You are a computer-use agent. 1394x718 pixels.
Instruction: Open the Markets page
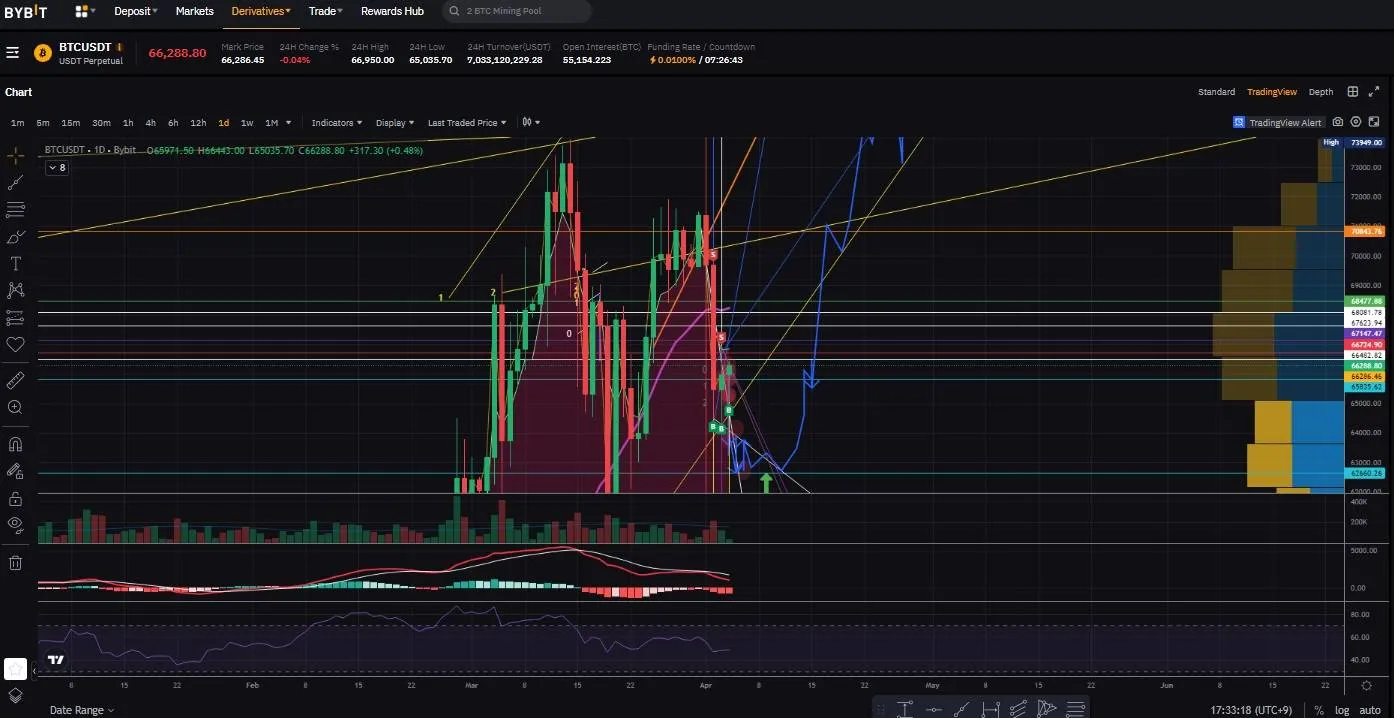click(195, 11)
